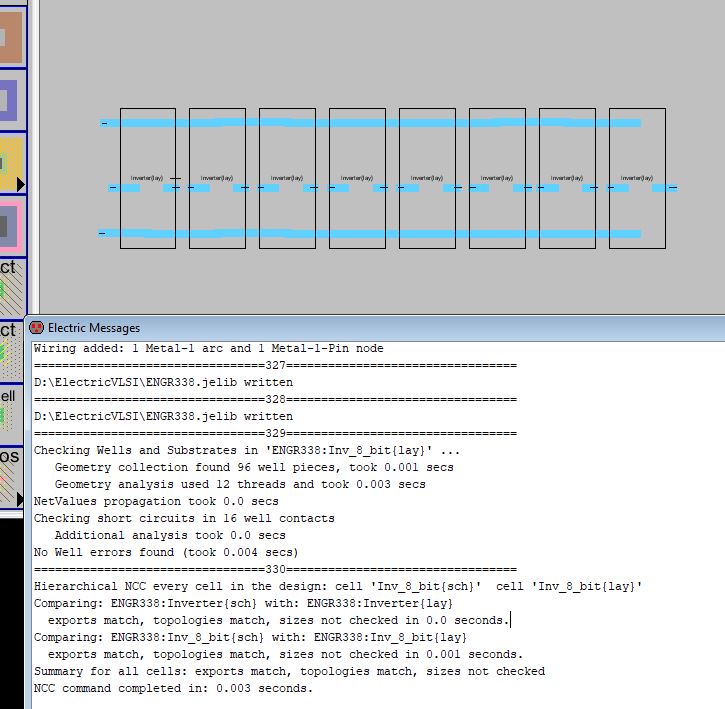This screenshot has height=709, width=725.
Task: Click the upper 'ct' contact palette entry
Action: point(11,283)
